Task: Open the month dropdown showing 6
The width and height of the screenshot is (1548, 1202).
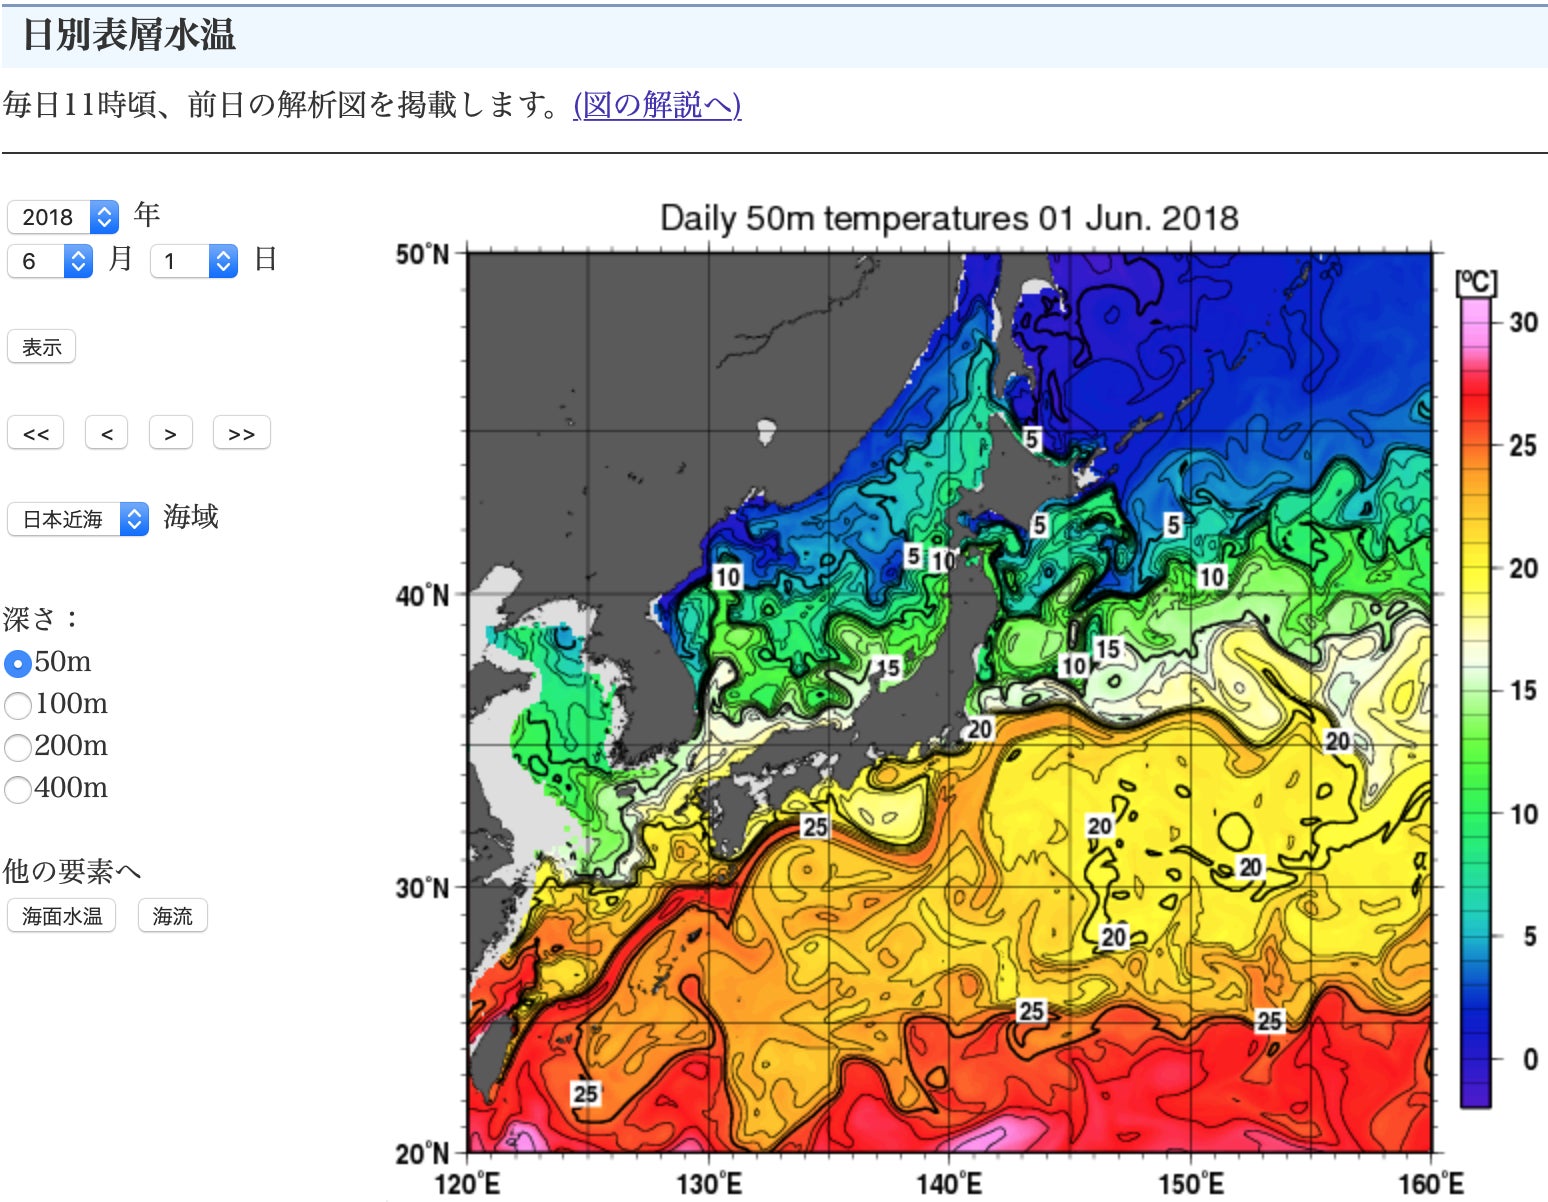Action: pyautogui.click(x=50, y=261)
